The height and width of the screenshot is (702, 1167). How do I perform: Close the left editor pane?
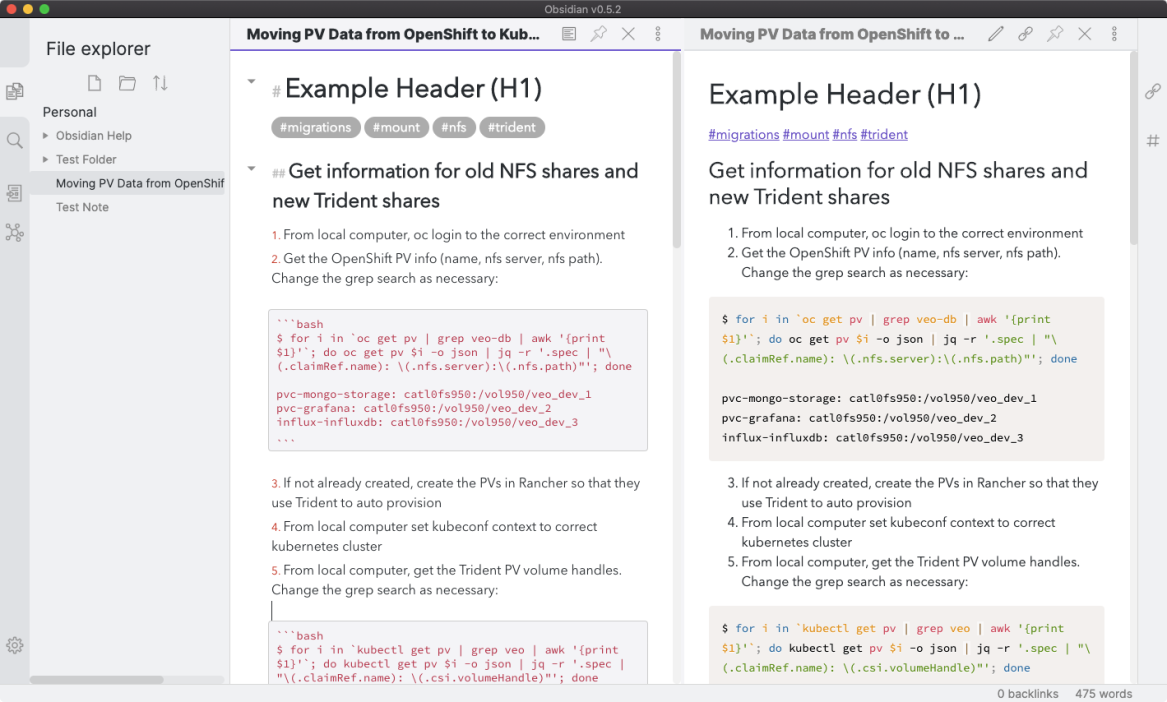pyautogui.click(x=628, y=33)
